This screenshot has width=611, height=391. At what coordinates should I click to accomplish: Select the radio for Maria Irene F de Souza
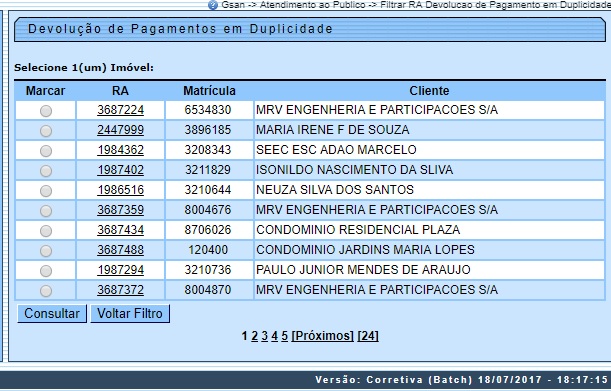pos(46,131)
